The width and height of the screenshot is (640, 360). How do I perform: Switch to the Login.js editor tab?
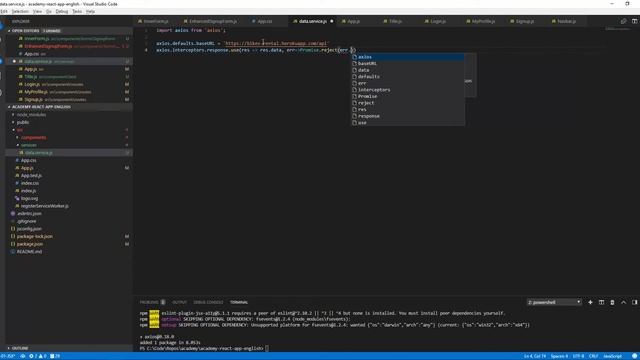coord(438,21)
